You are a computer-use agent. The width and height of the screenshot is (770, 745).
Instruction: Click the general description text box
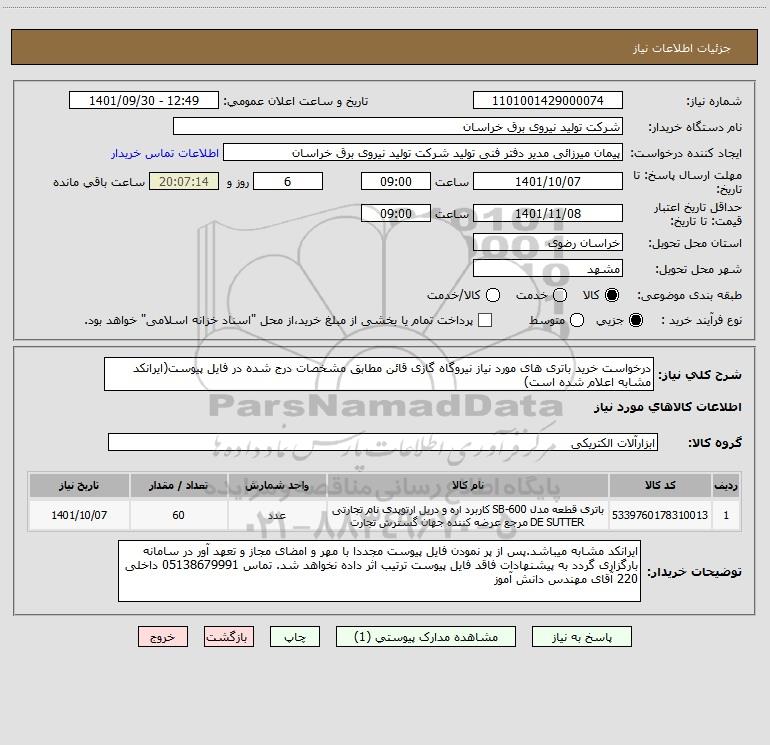[379, 375]
